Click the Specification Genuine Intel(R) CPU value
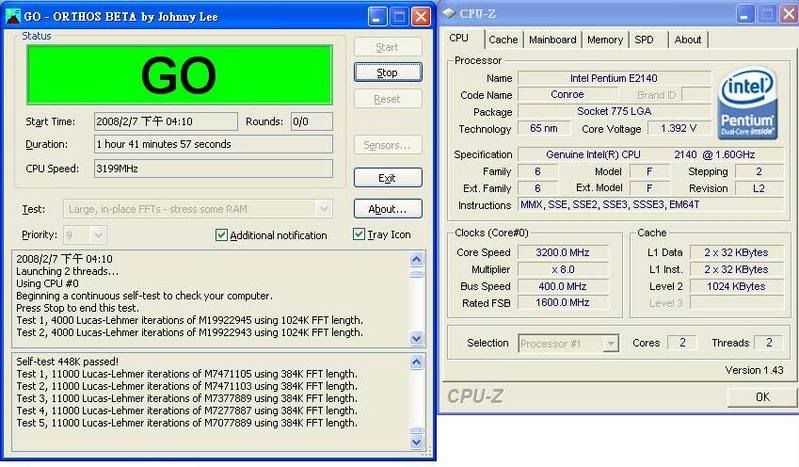 tap(651, 154)
